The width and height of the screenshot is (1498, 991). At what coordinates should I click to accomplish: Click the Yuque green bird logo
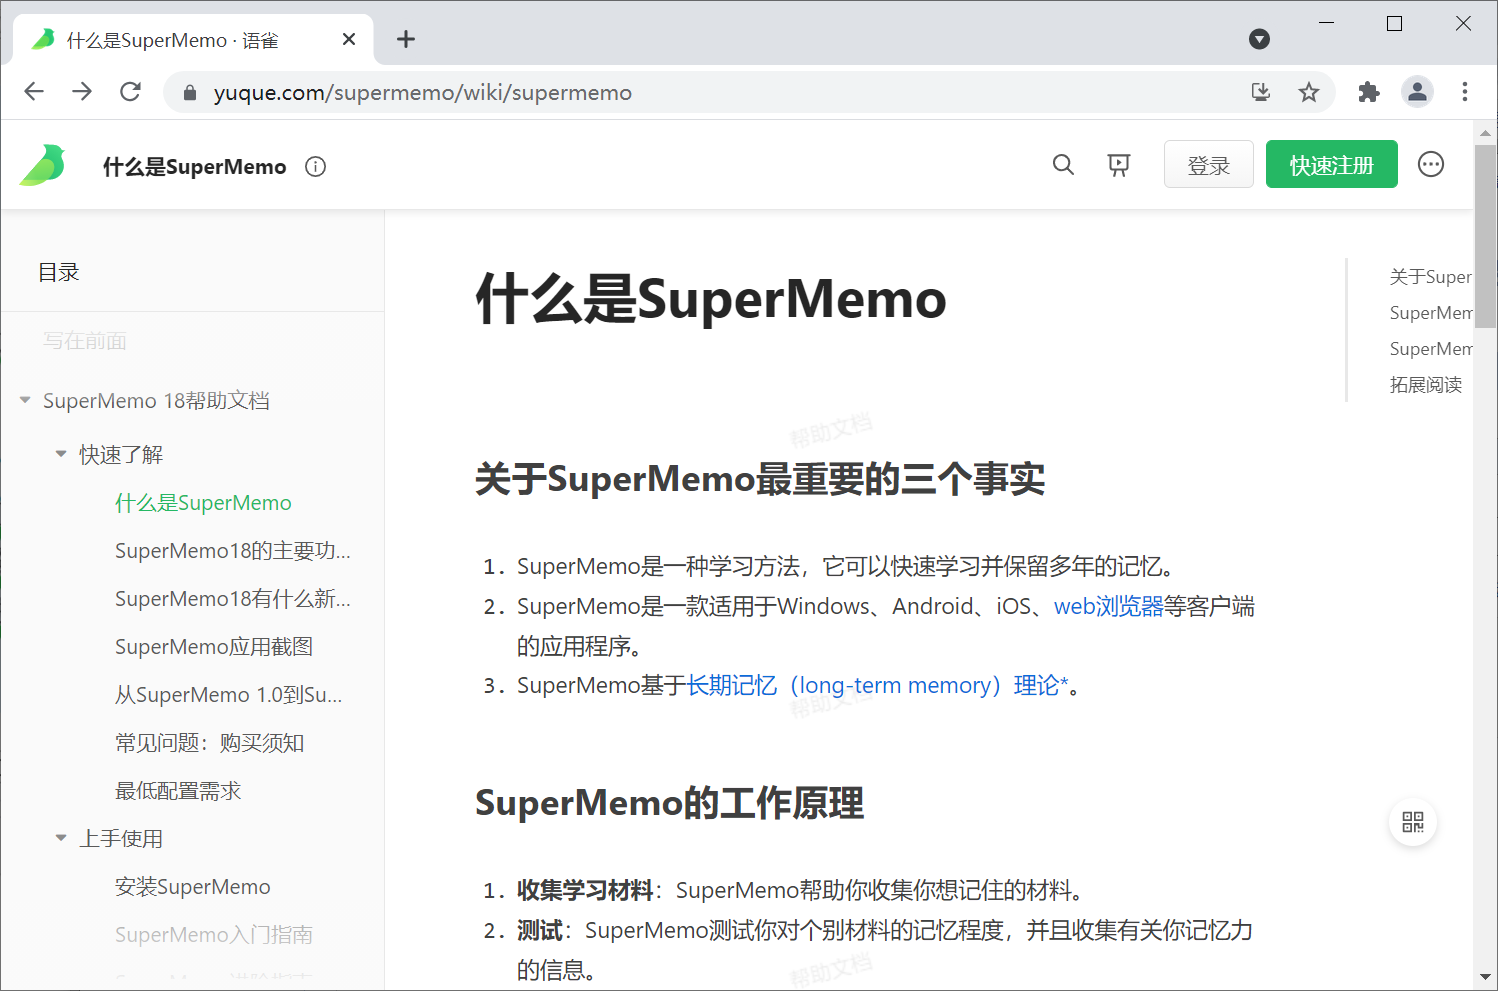click(43, 165)
